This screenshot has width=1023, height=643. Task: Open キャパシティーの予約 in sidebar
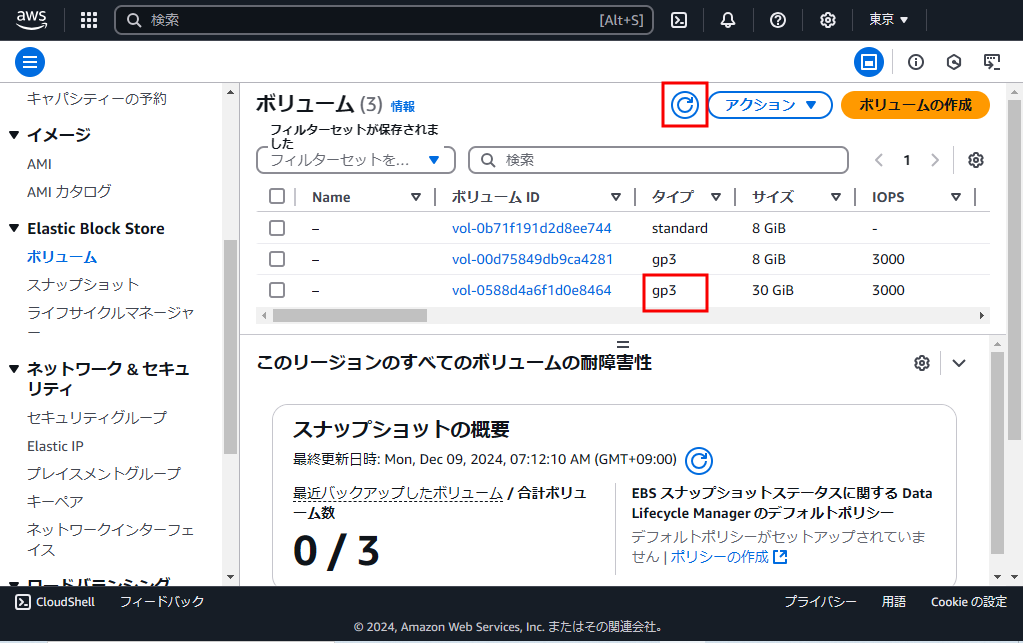coord(97,99)
